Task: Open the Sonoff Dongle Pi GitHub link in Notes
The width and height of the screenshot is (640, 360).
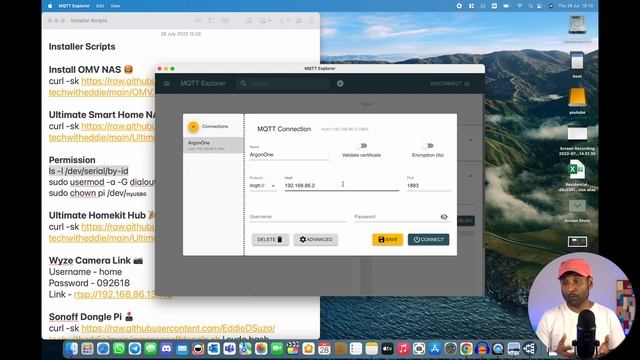Action: pyautogui.click(x=178, y=328)
